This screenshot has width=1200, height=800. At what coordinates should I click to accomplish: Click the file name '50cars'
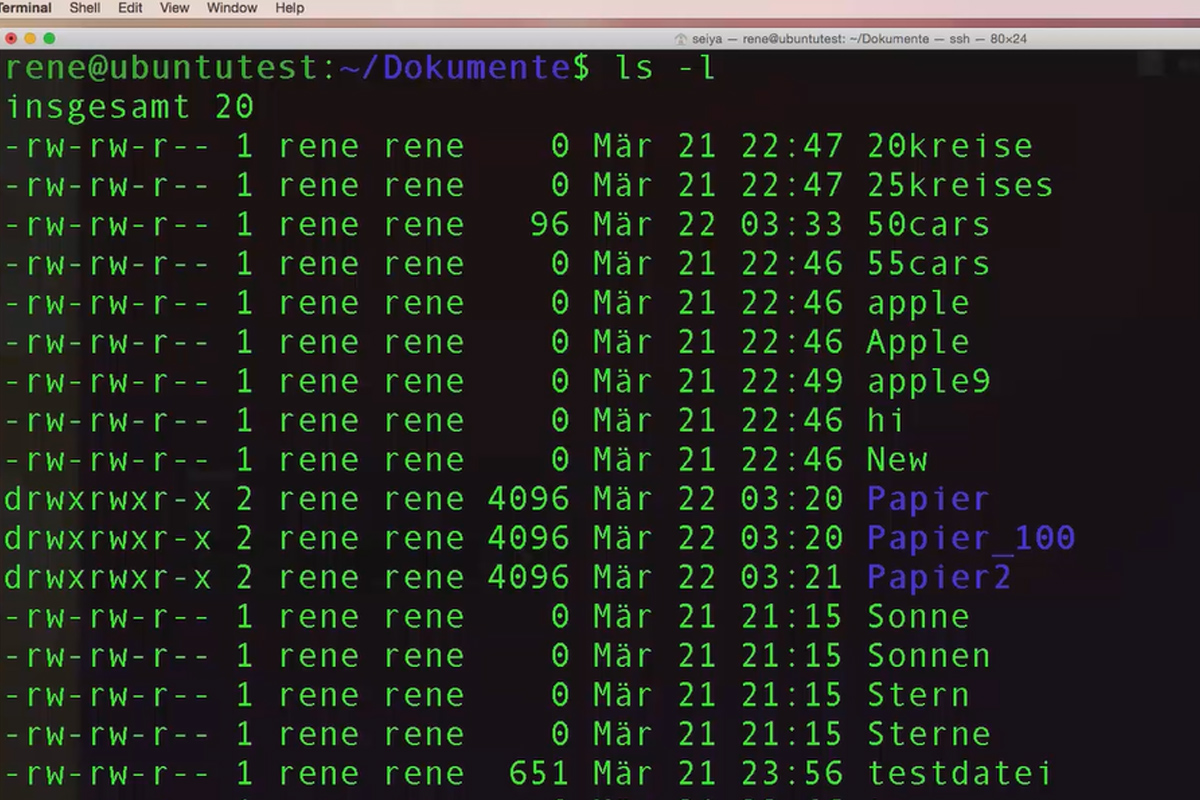(x=929, y=224)
